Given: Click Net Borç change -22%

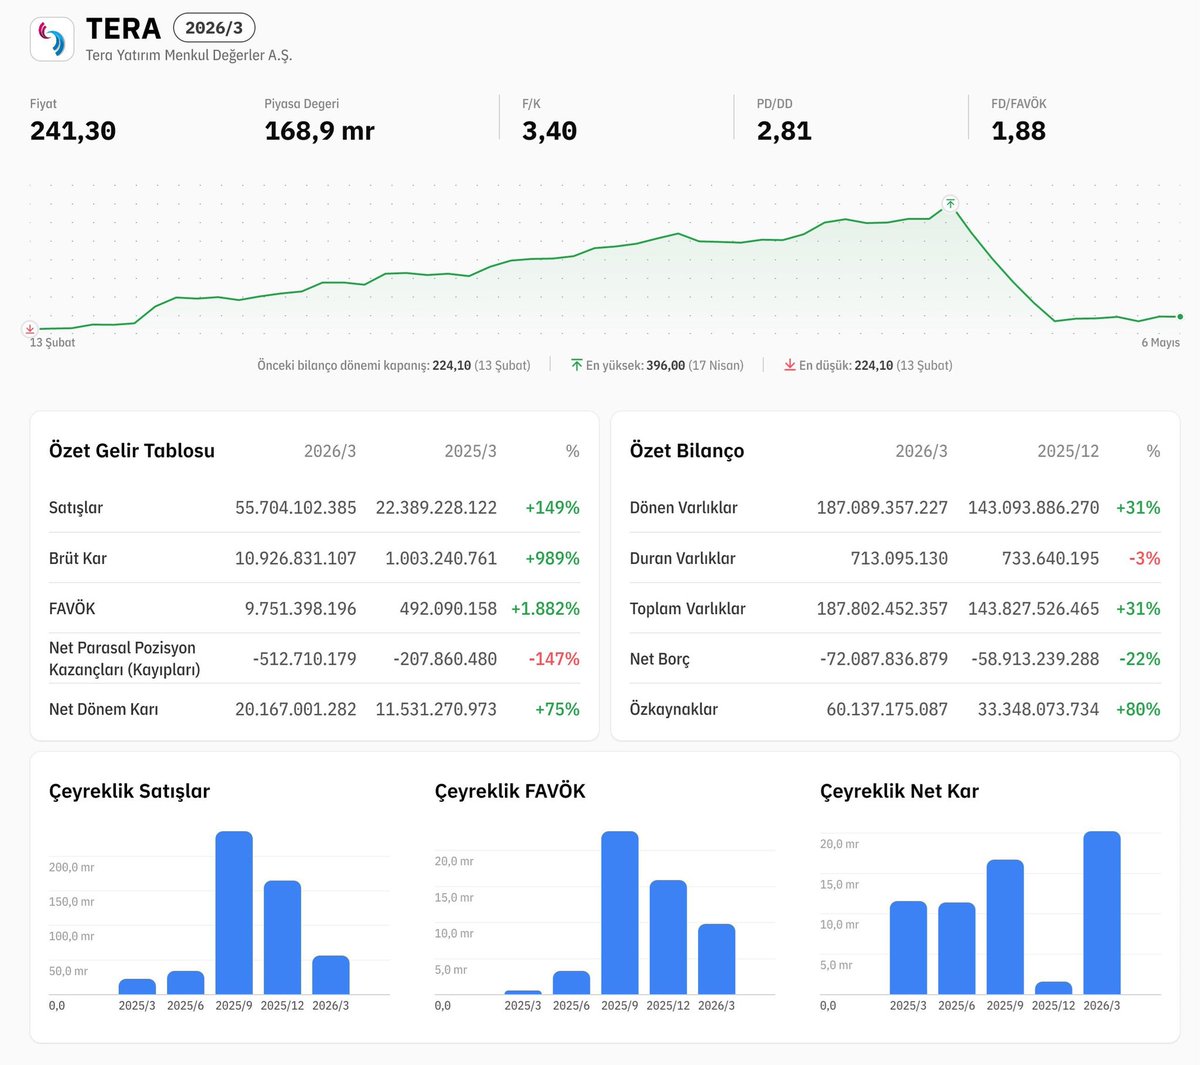Looking at the screenshot, I should pos(1141,659).
